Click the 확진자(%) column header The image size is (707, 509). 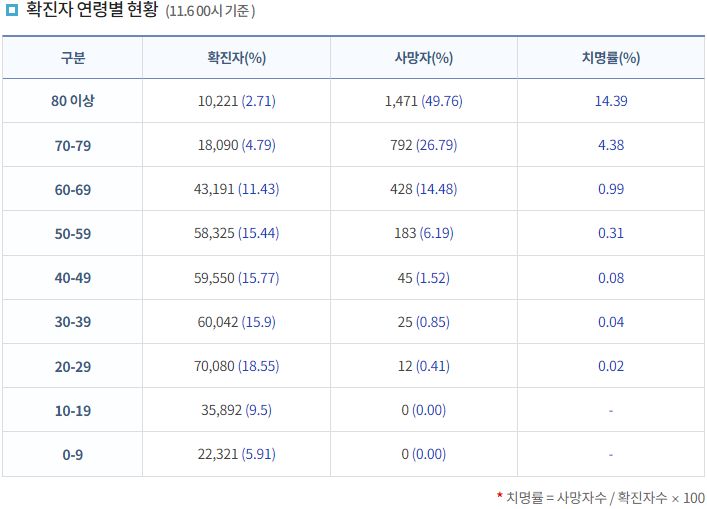[236, 58]
